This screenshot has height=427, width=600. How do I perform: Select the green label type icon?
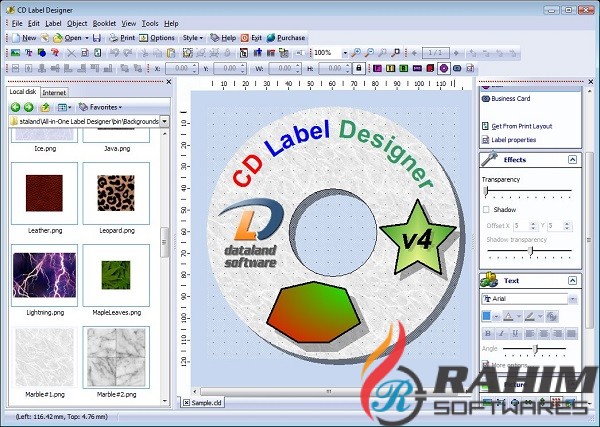point(404,68)
